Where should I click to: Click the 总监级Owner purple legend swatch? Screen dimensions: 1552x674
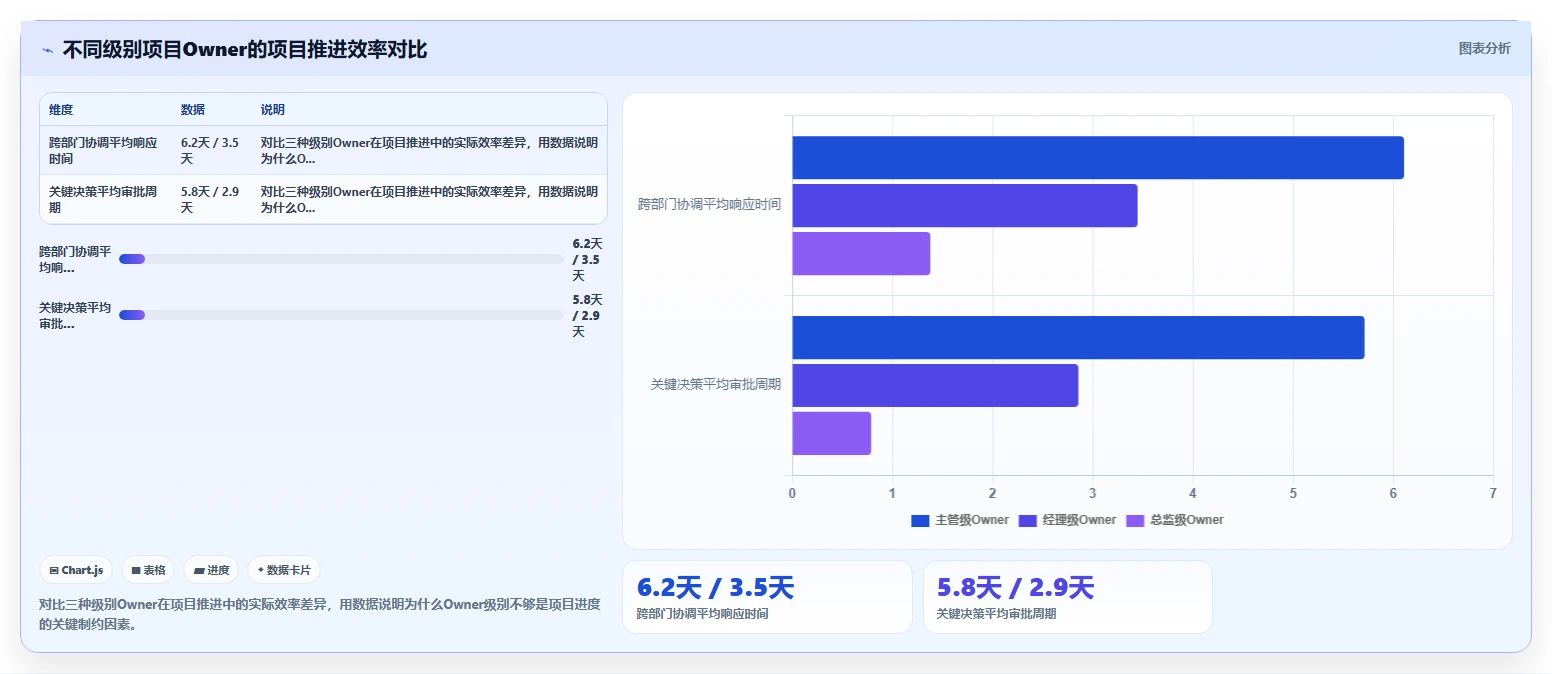click(1135, 520)
